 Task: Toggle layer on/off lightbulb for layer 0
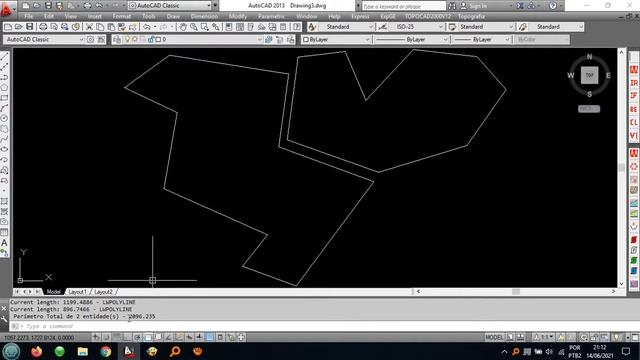(x=127, y=40)
